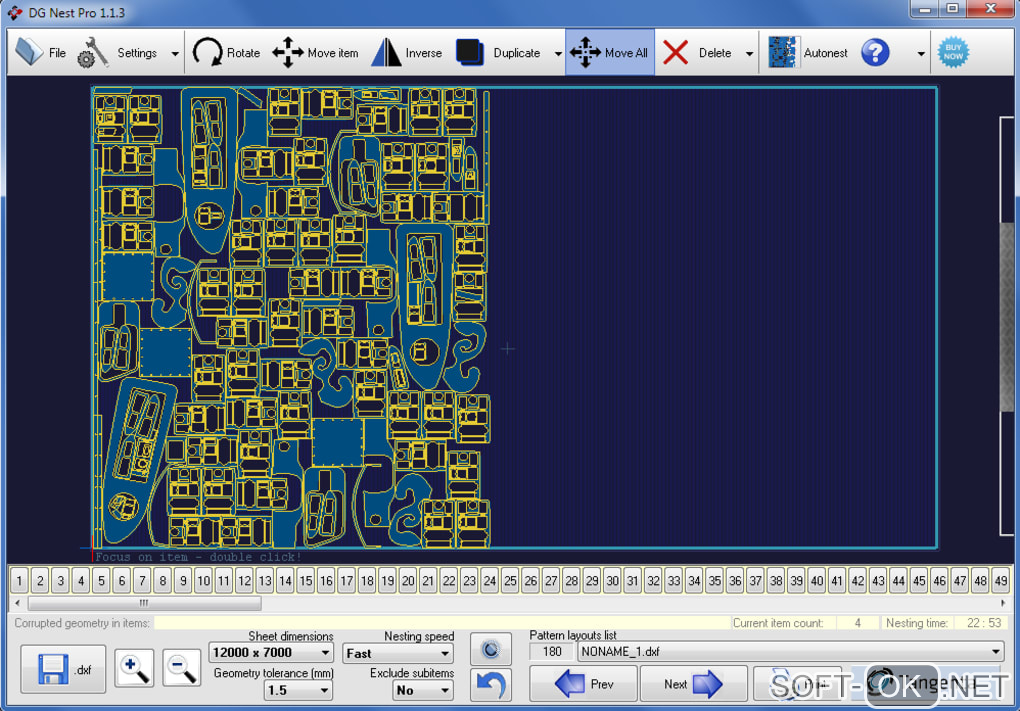Expand the Duplicate dropdown arrow

pyautogui.click(x=557, y=53)
